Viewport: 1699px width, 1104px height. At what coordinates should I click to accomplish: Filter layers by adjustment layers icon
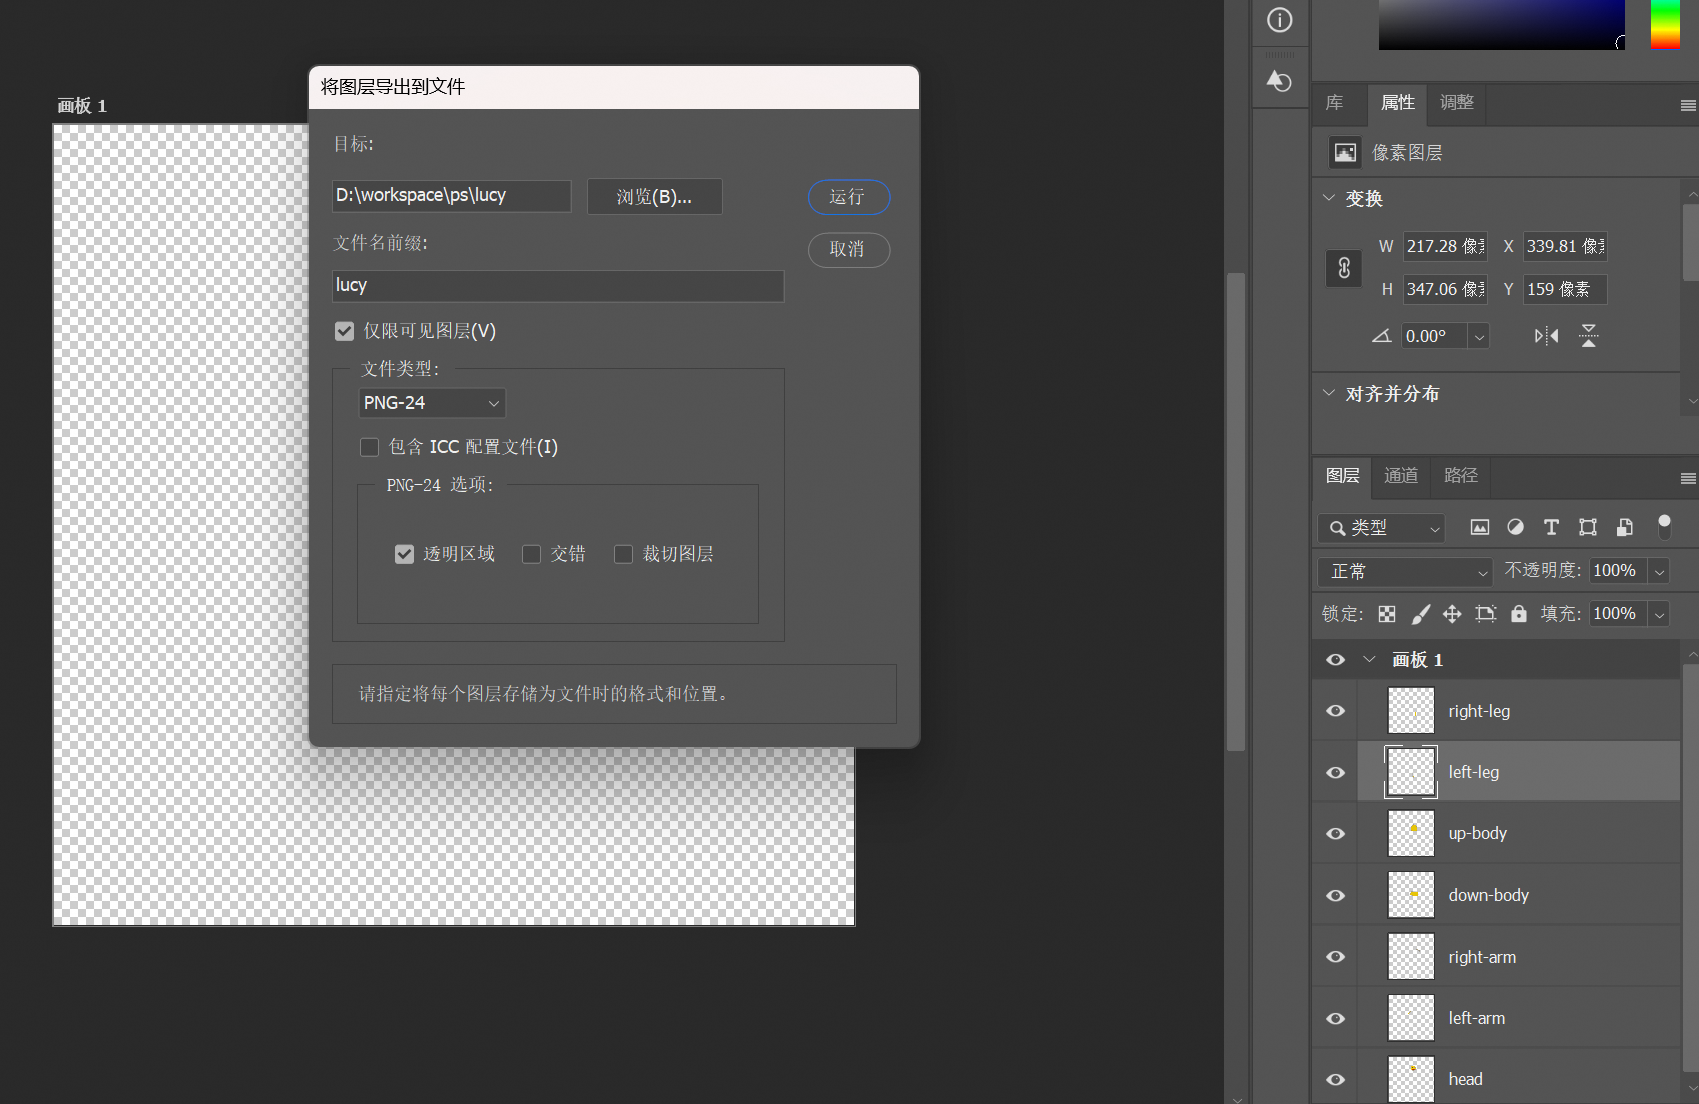click(x=1516, y=527)
